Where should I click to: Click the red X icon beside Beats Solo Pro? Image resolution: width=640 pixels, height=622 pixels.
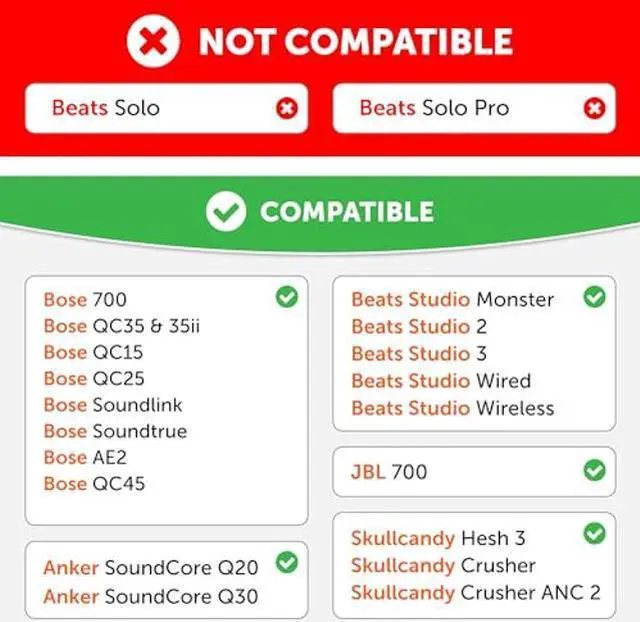pyautogui.click(x=594, y=108)
